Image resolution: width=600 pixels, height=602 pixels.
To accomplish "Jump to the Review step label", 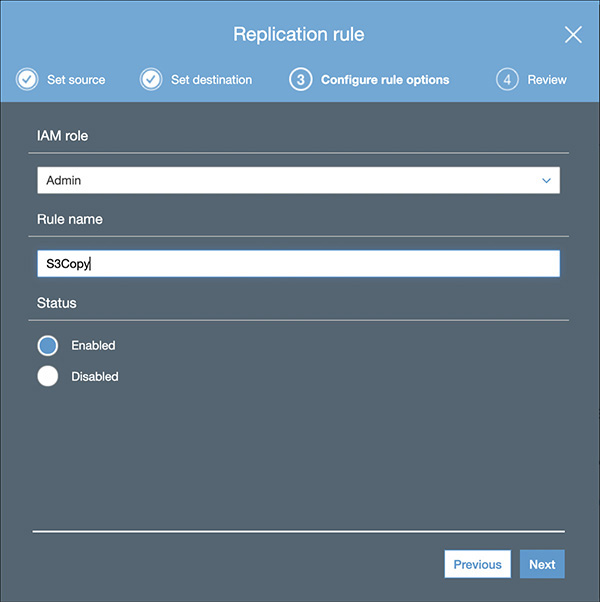I will pos(547,79).
